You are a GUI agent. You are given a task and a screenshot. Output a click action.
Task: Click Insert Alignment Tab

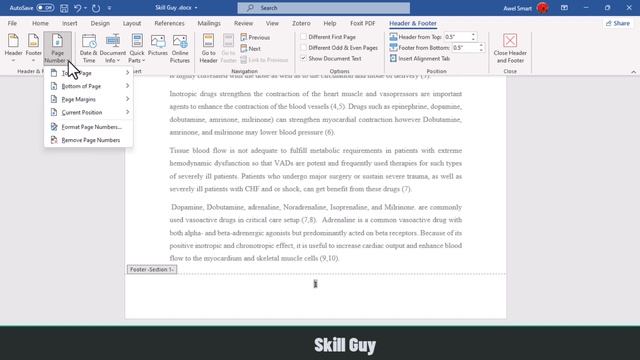[x=420, y=58]
